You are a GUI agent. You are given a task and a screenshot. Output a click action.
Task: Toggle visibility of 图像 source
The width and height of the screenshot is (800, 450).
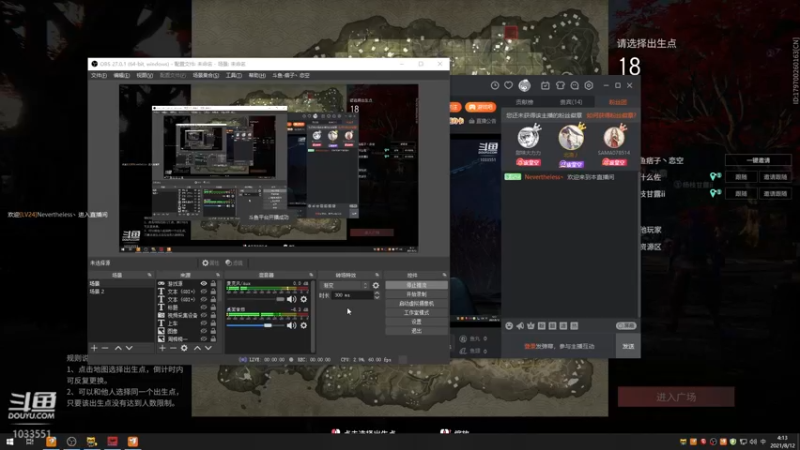tap(204, 331)
